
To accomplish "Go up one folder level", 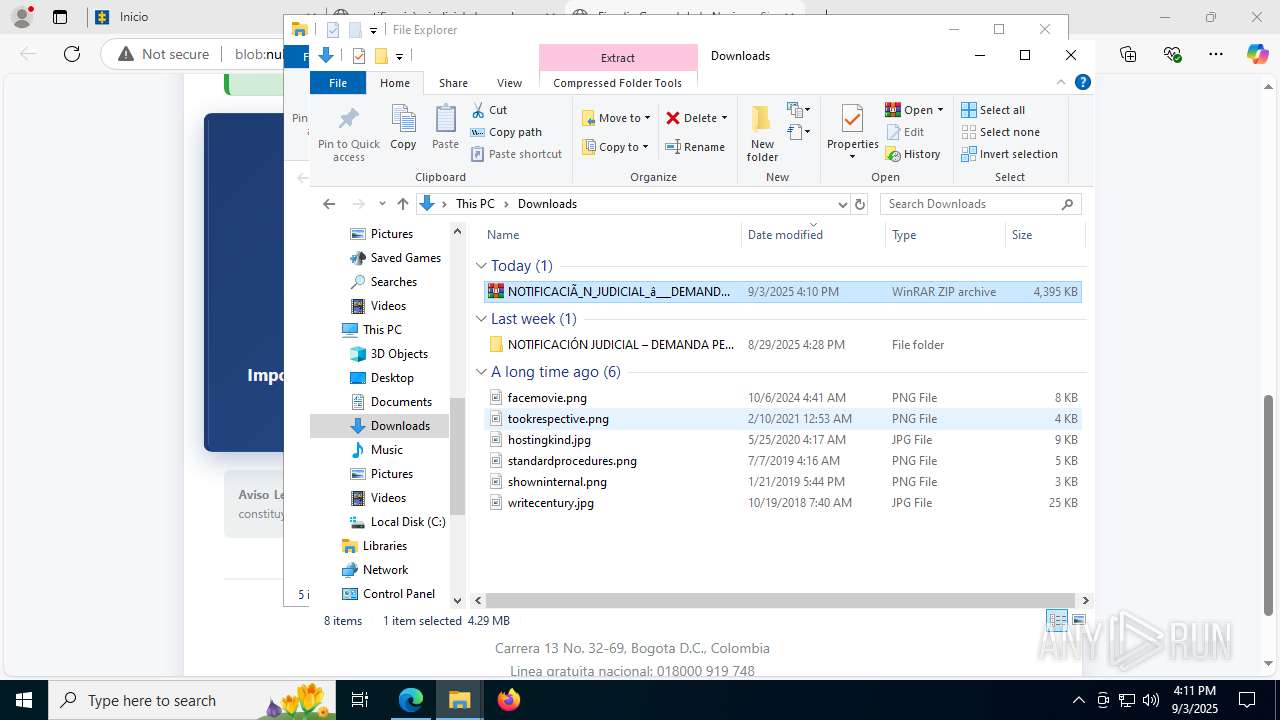I will [402, 204].
